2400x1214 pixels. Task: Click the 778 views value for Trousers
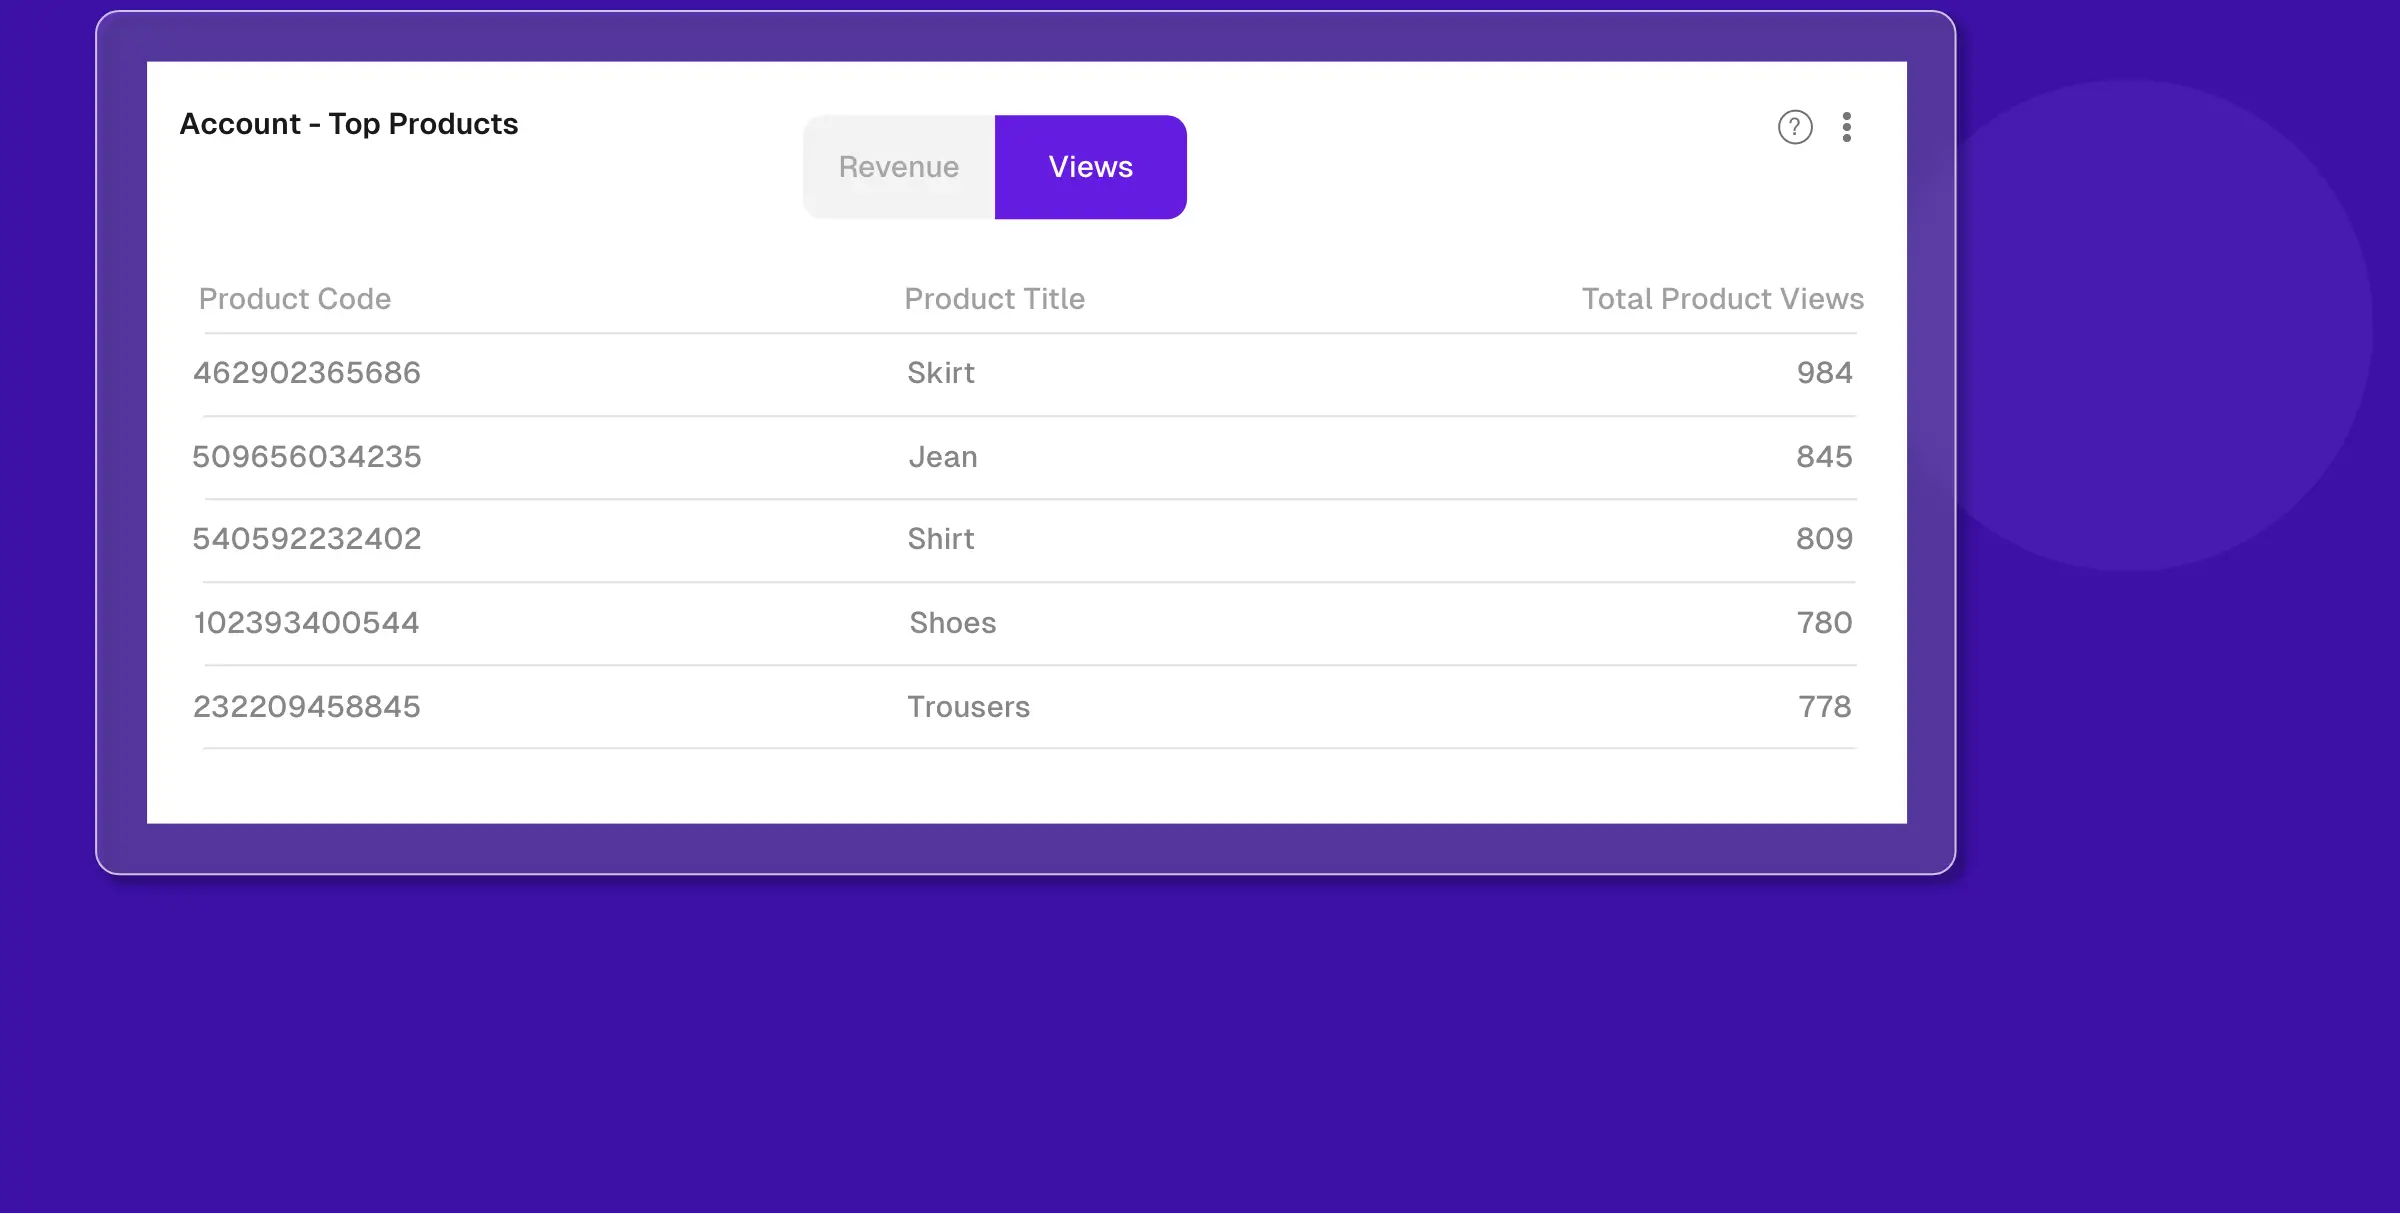(x=1825, y=707)
